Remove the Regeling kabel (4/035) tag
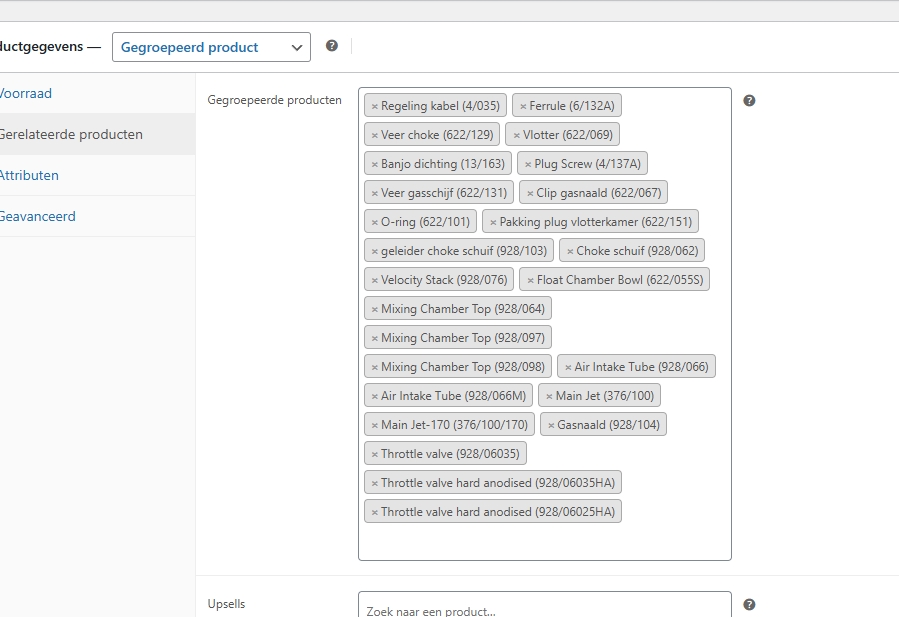Viewport: 899px width, 617px height. [375, 106]
